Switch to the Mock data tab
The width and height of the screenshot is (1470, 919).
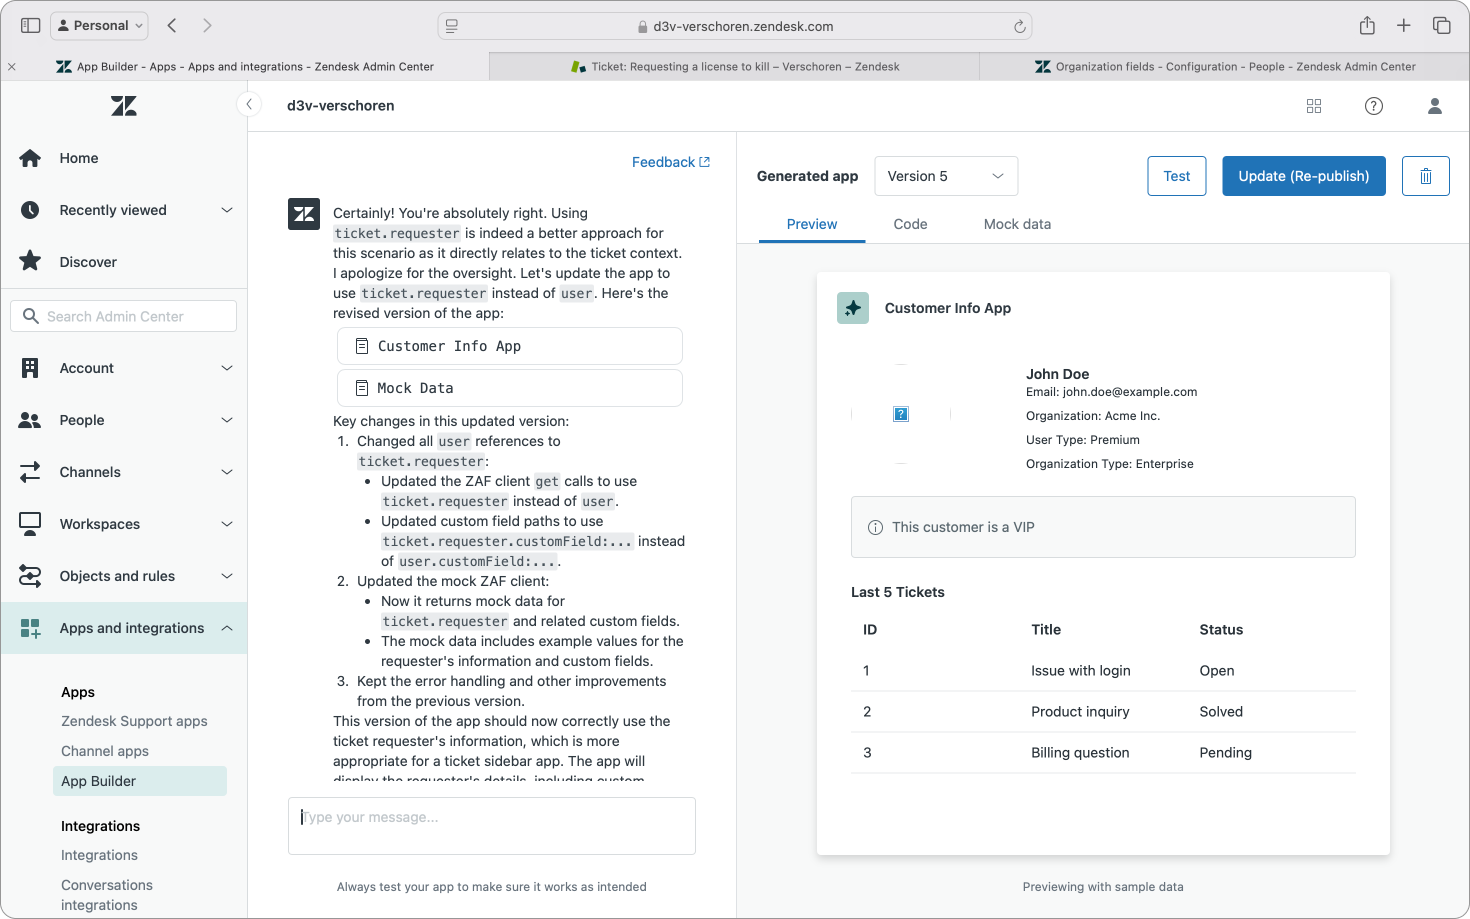[x=1017, y=224]
